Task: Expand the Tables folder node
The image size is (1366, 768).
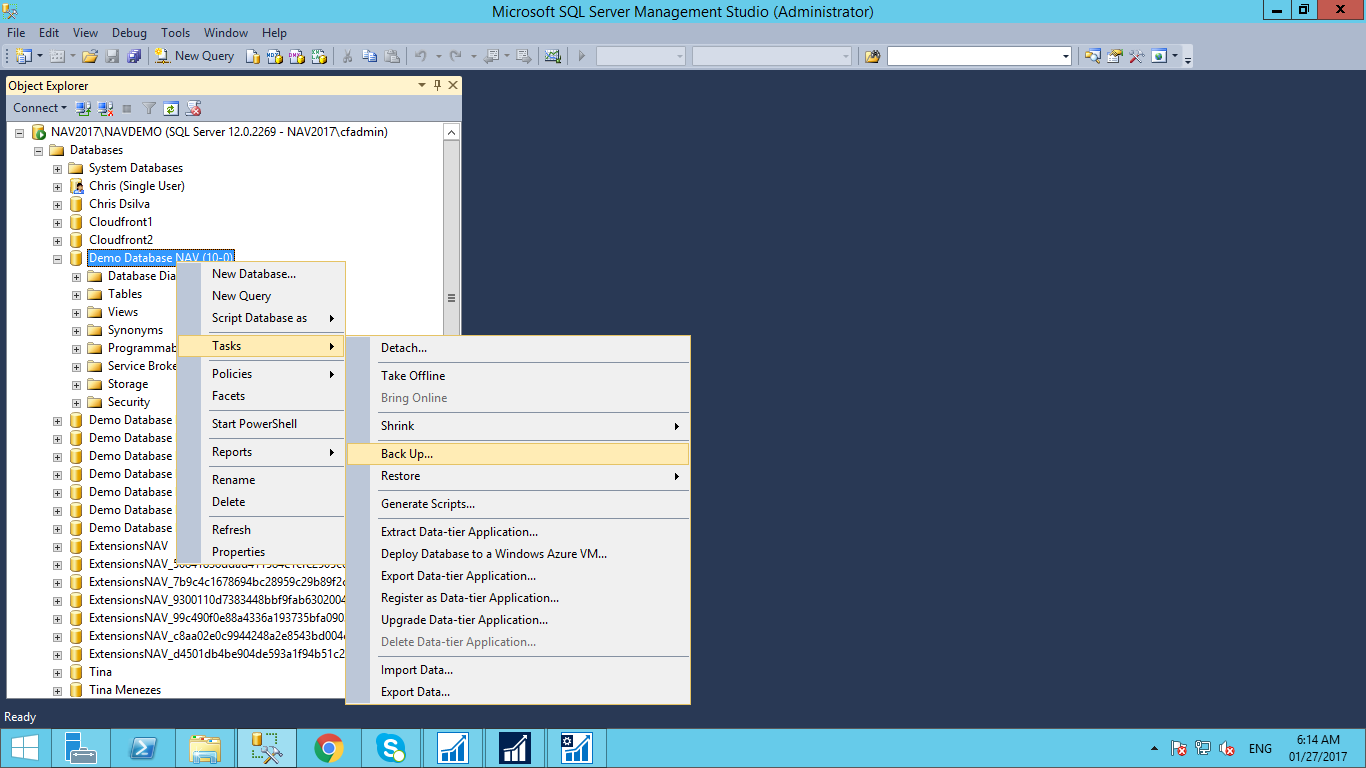Action: click(x=76, y=294)
